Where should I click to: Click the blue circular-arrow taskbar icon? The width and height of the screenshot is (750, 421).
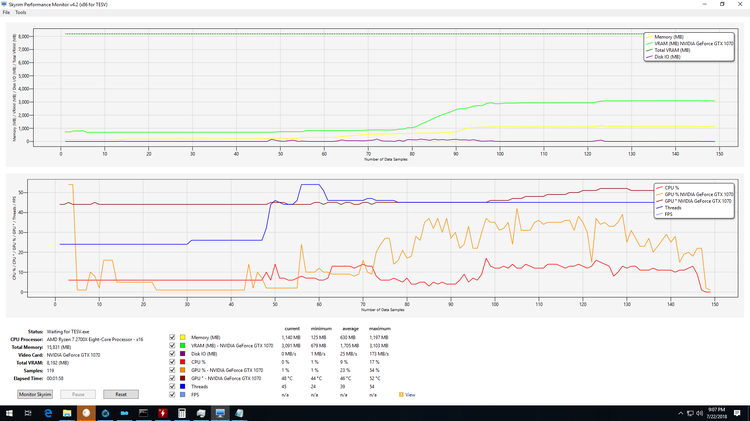click(x=105, y=413)
